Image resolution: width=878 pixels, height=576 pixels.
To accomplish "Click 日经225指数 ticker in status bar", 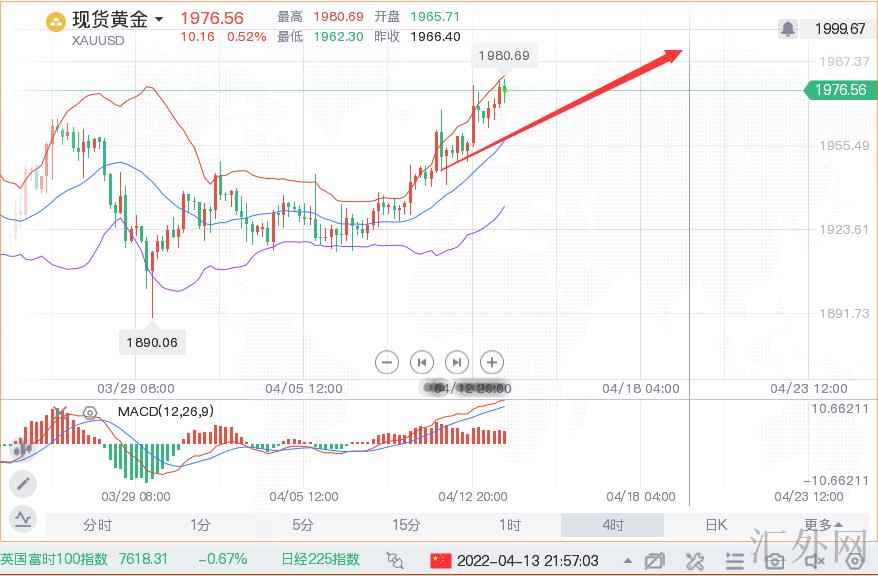I will pos(320,559).
